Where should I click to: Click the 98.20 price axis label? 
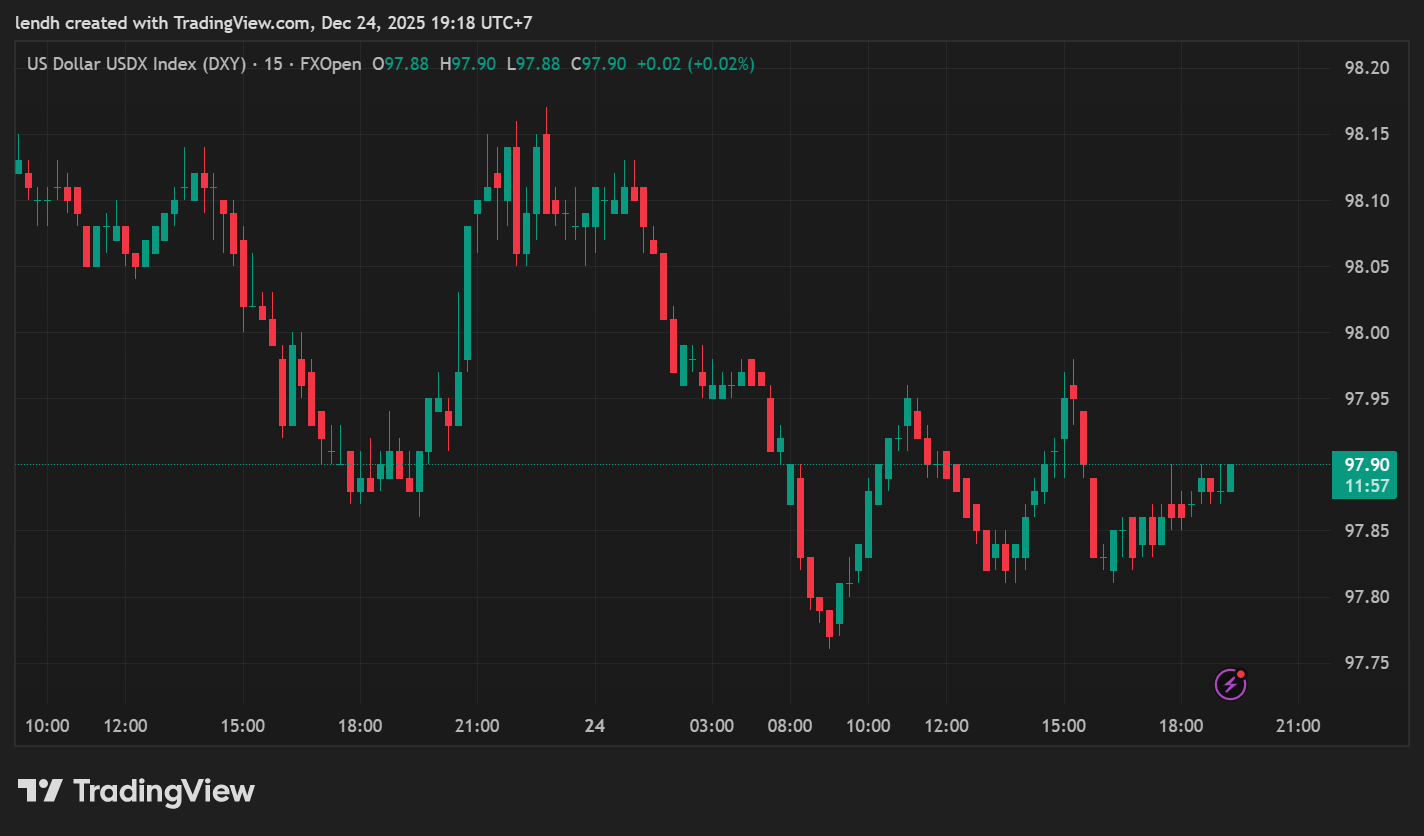point(1366,68)
